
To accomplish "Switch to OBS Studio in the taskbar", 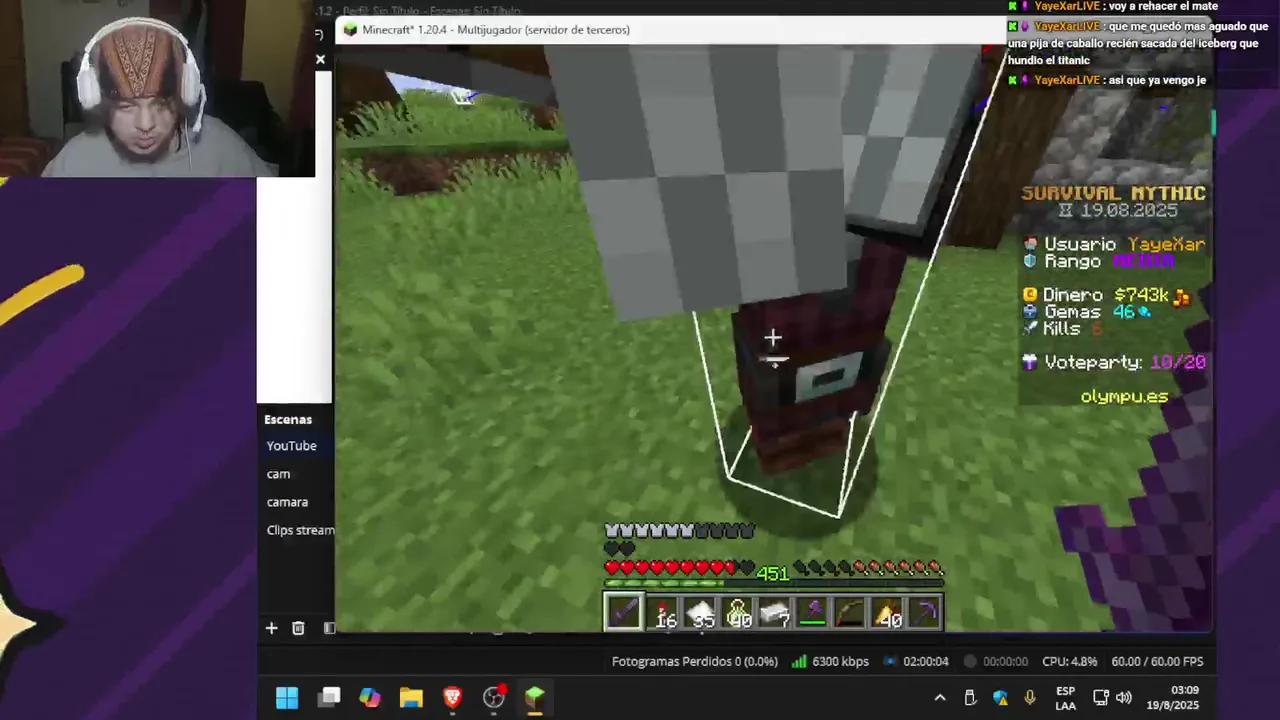I will click(494, 697).
